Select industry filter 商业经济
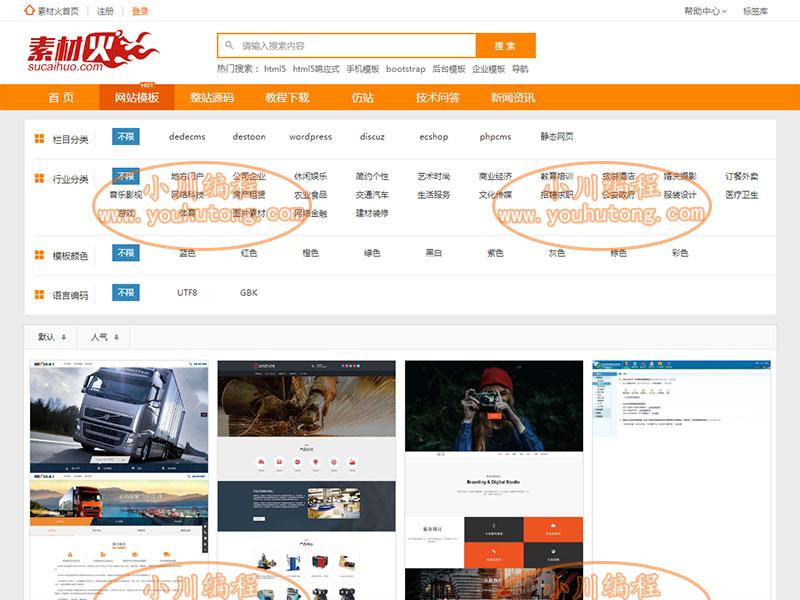The image size is (800, 600). tap(495, 176)
